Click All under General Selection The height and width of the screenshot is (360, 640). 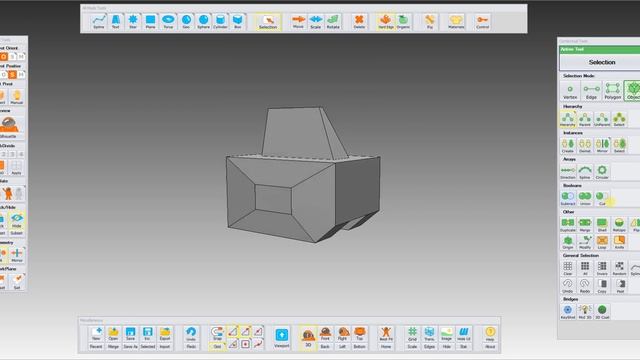click(x=585, y=269)
